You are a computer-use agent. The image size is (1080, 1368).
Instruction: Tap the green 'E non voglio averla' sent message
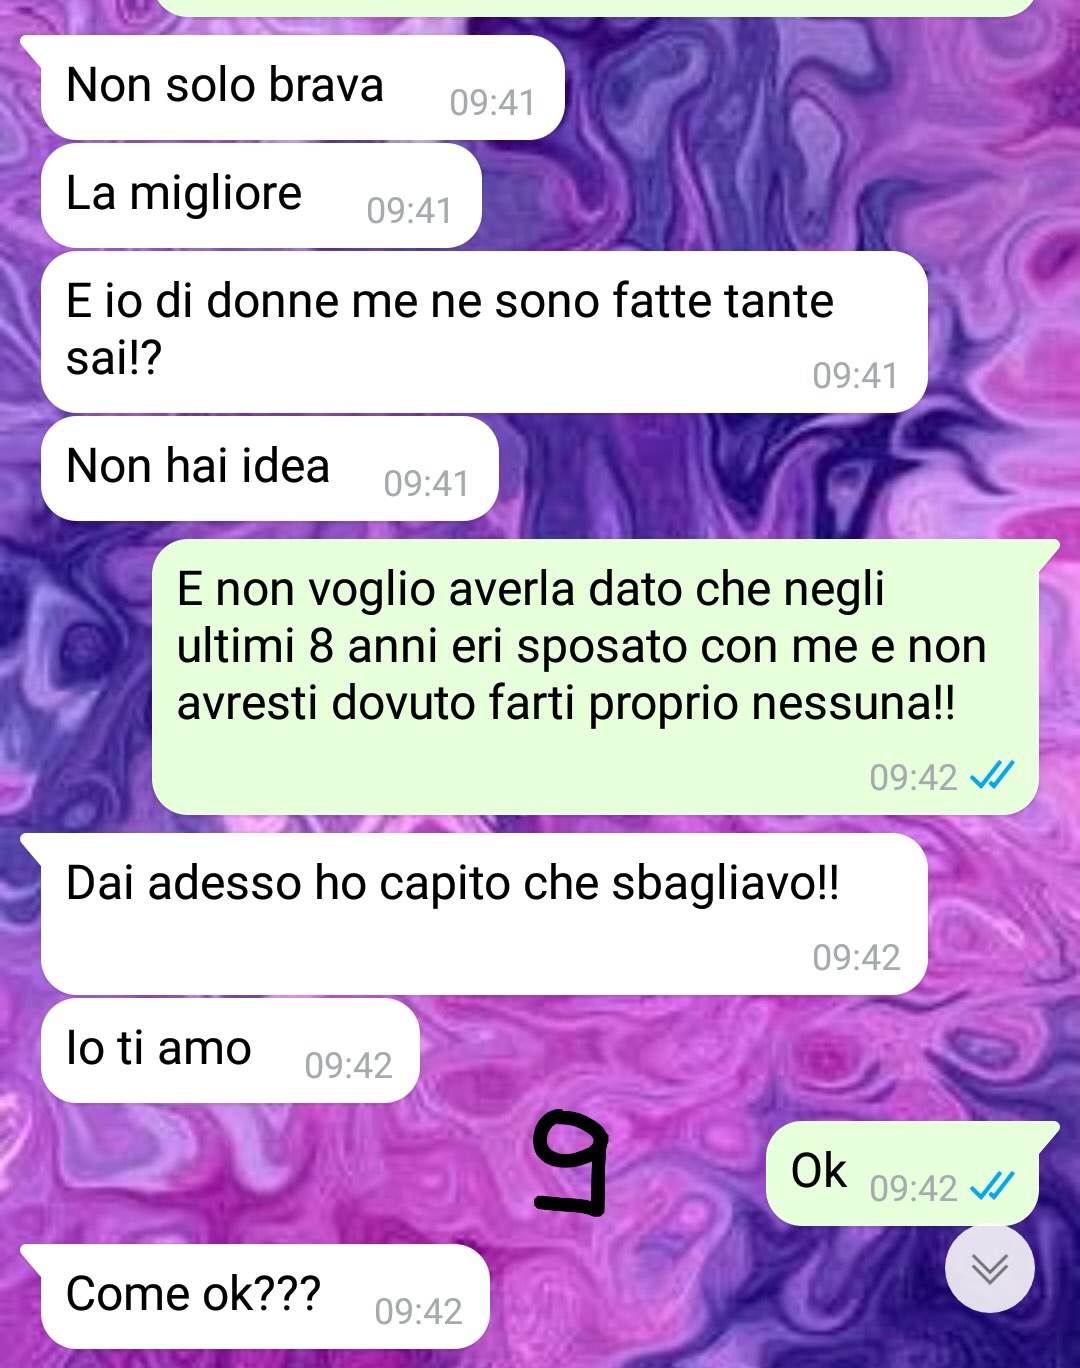point(596,677)
